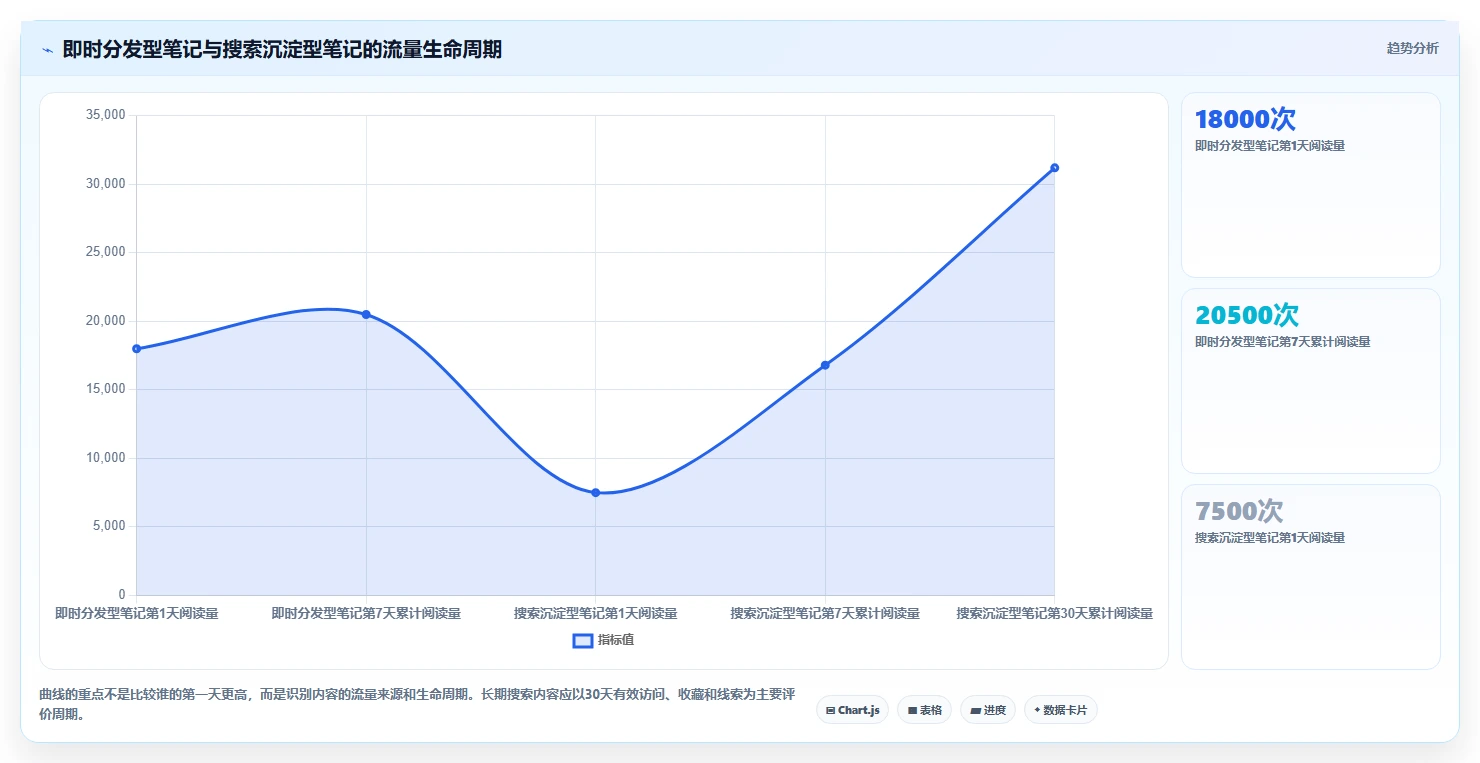
Task: Click the x-axis label 搜索沉淀型笔记第1天阅读量
Action: click(x=596, y=613)
